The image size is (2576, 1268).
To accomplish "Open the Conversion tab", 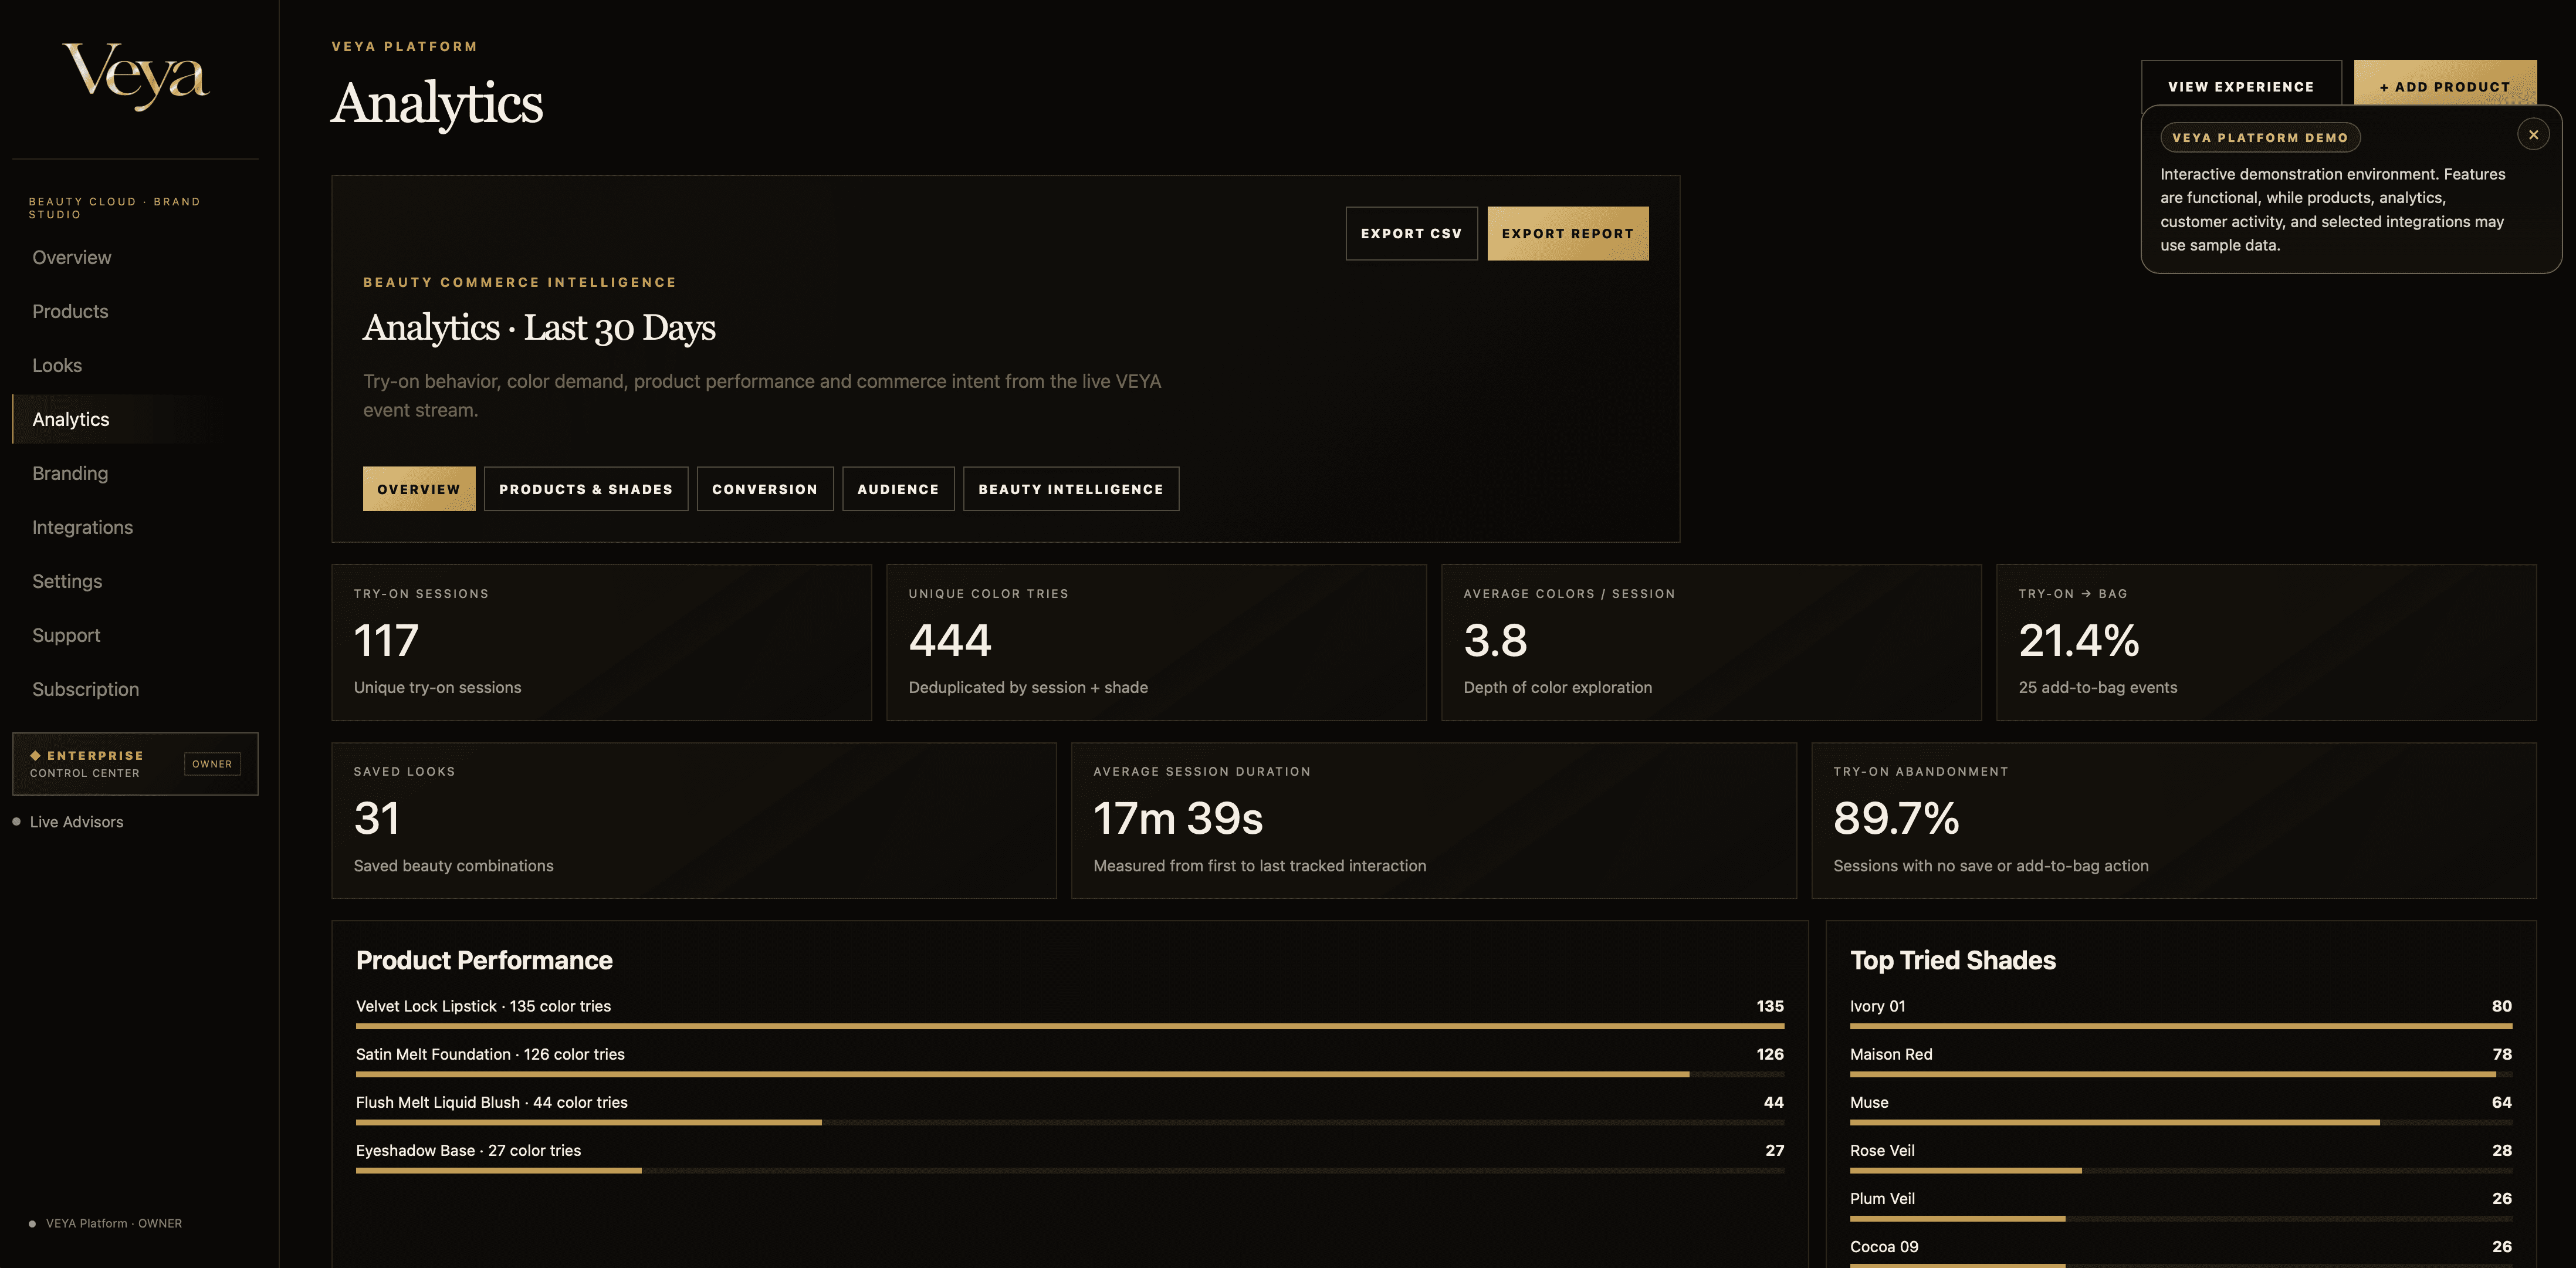I will tap(765, 489).
